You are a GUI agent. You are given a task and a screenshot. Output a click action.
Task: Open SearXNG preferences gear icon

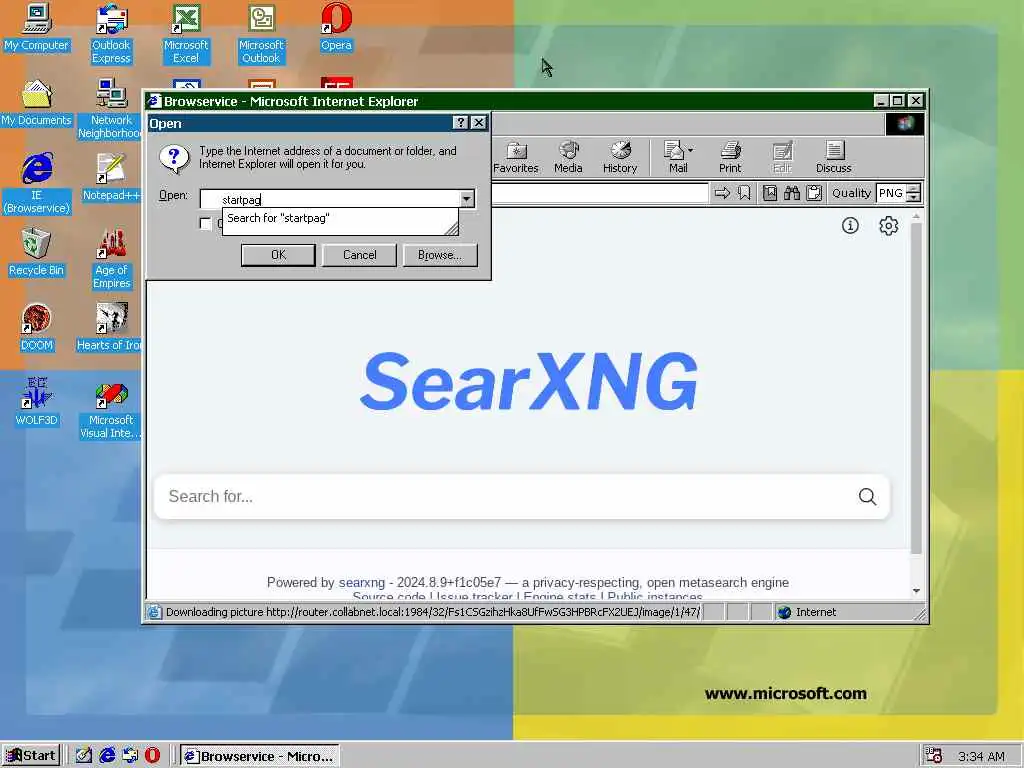click(x=888, y=225)
